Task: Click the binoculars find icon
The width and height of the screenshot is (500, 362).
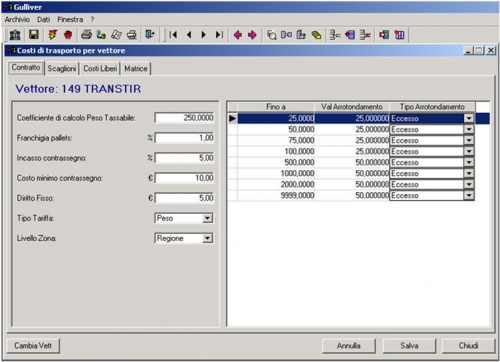Action: tap(286, 35)
